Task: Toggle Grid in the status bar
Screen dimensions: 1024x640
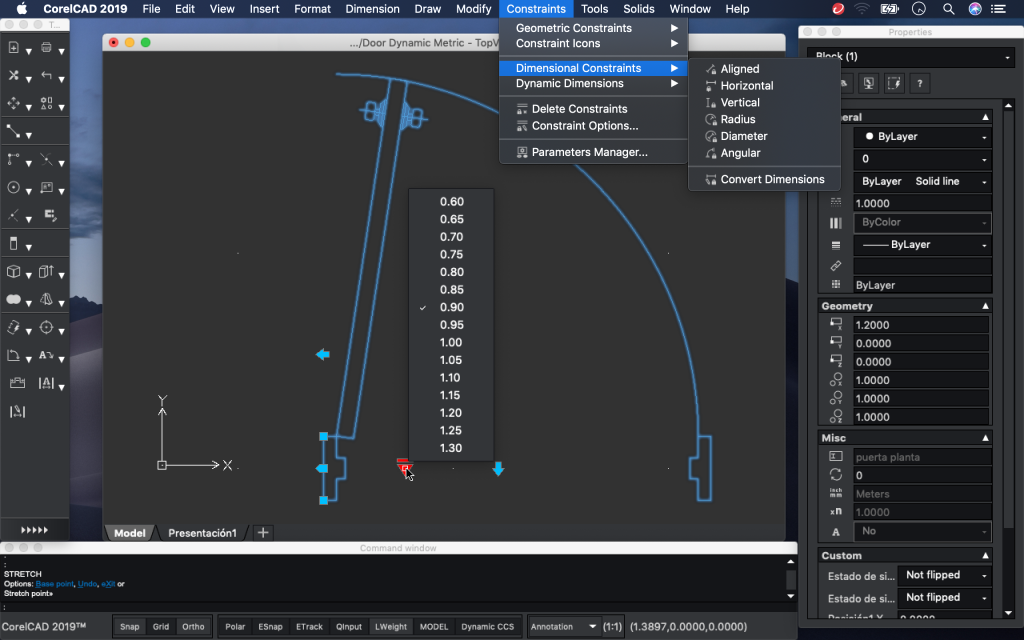Action: point(161,626)
